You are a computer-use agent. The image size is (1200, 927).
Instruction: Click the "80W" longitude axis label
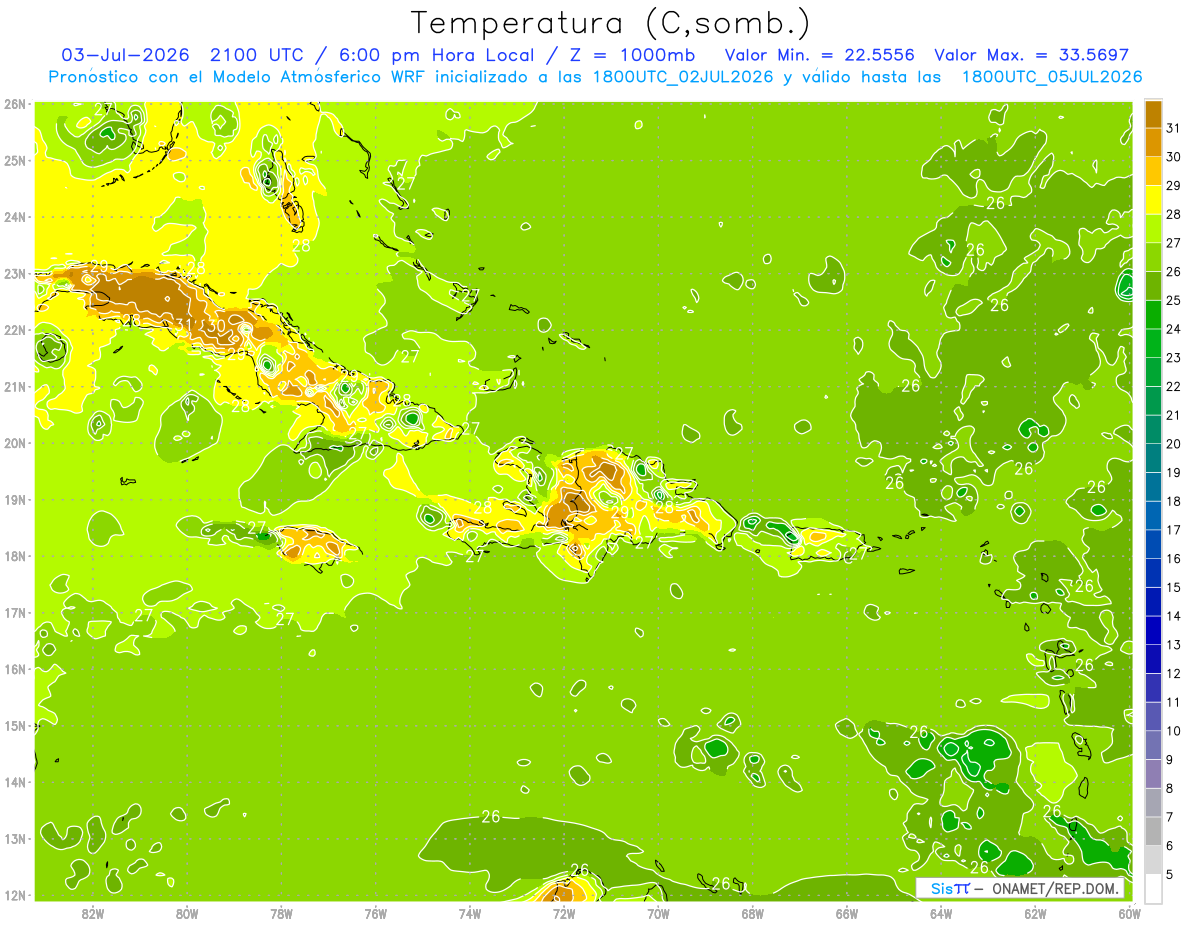(187, 913)
